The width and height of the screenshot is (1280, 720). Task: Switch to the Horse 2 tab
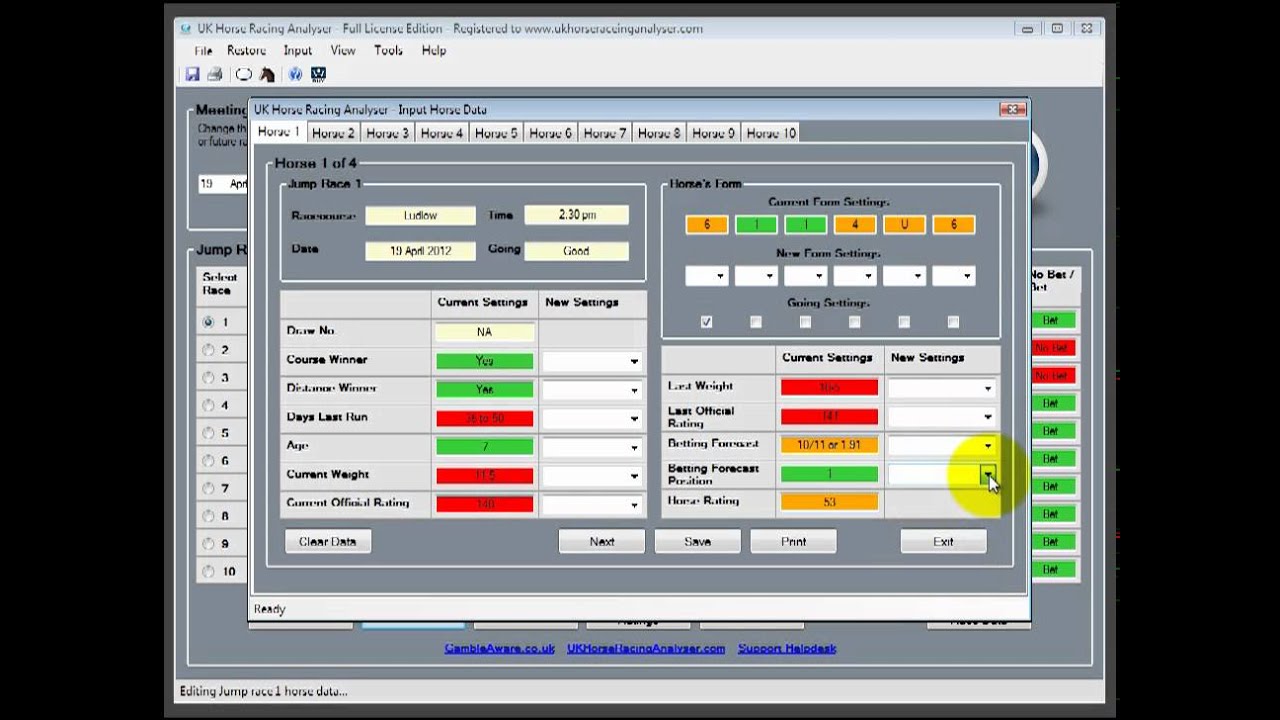coord(333,133)
